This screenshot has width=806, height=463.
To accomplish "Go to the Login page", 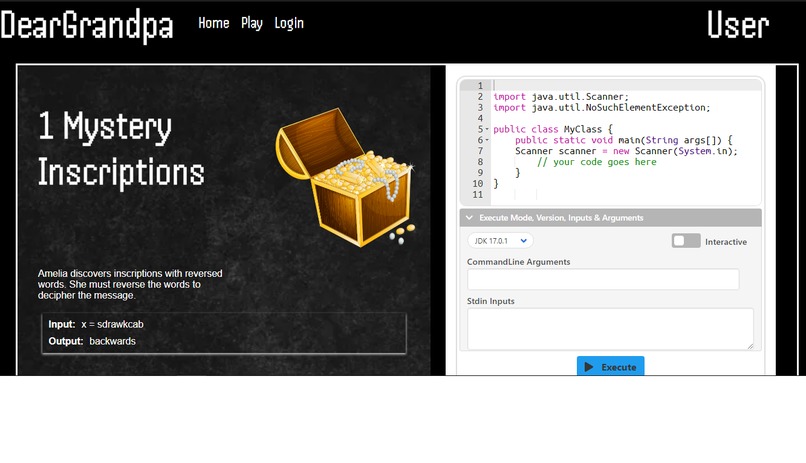I will point(289,23).
